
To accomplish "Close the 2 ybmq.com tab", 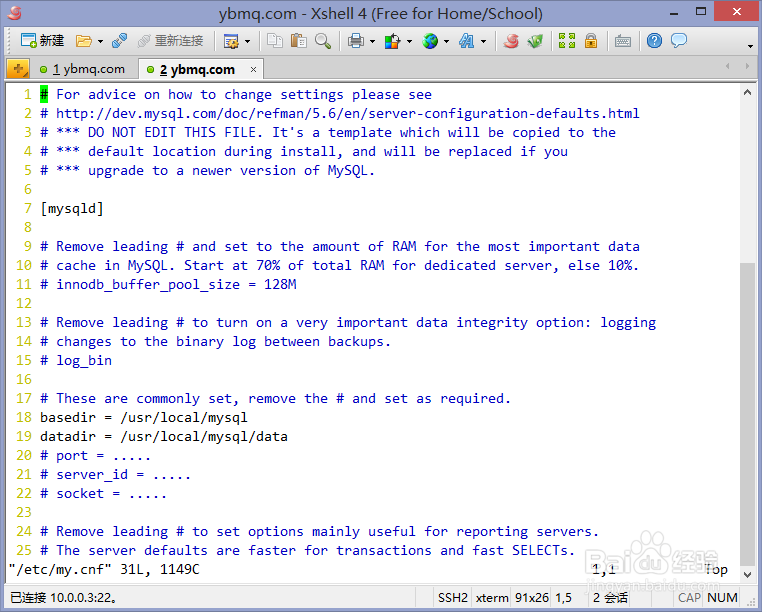I will pos(253,70).
